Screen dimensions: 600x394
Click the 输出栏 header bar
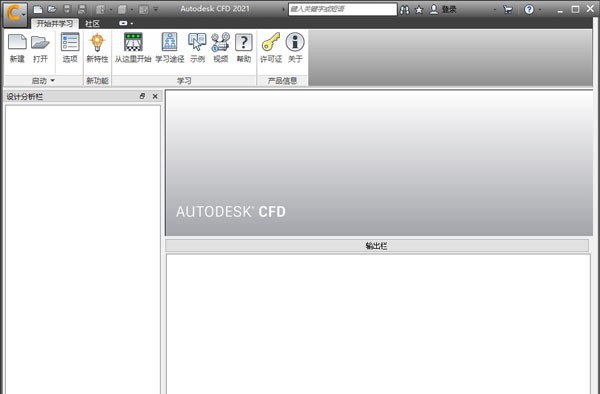click(x=377, y=246)
